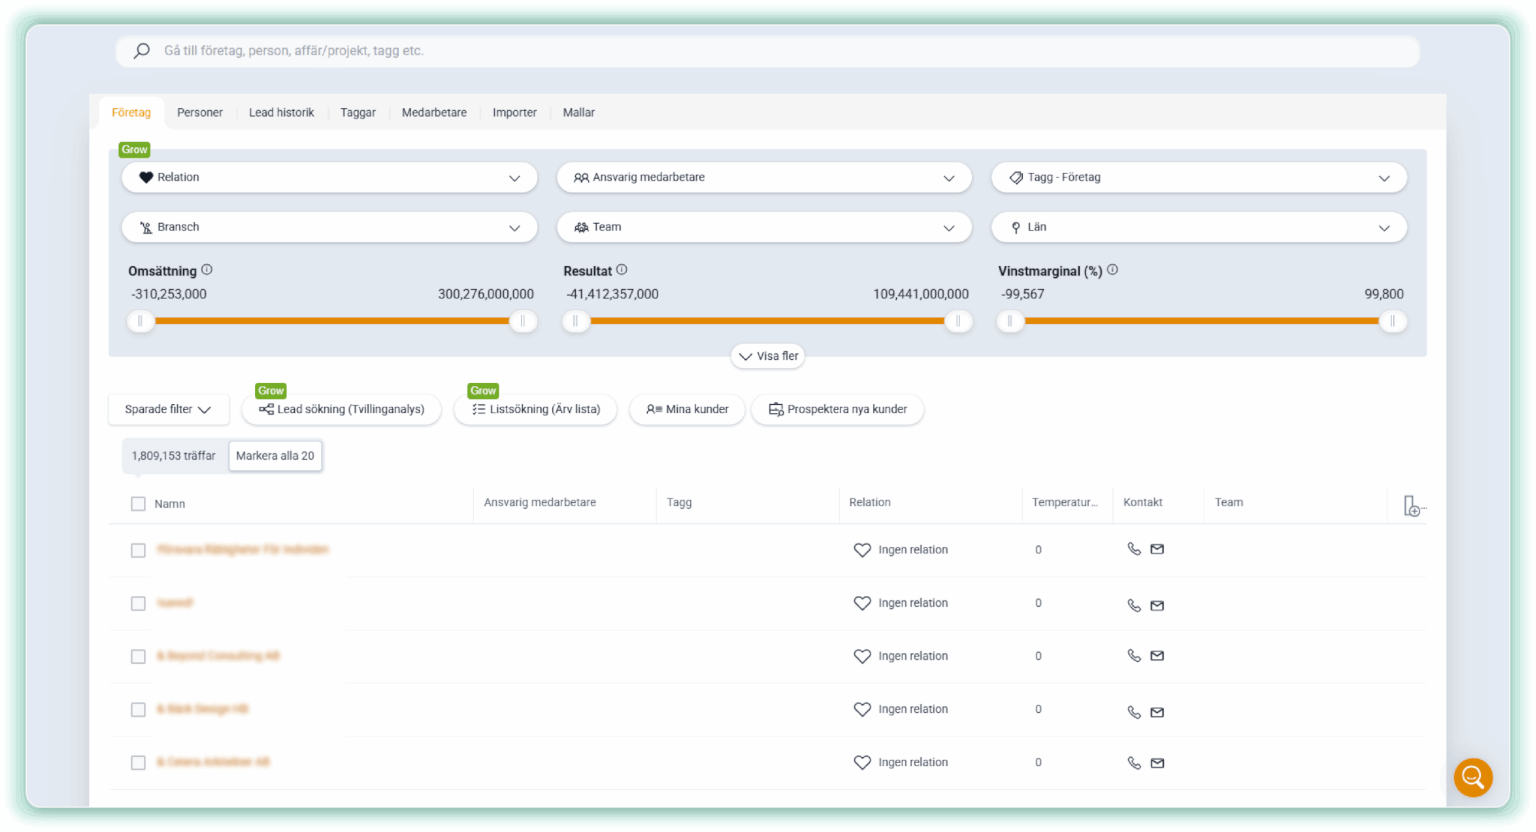Click the phone icon in the first company row
Screen dimensions: 1536x832
pos(1134,549)
